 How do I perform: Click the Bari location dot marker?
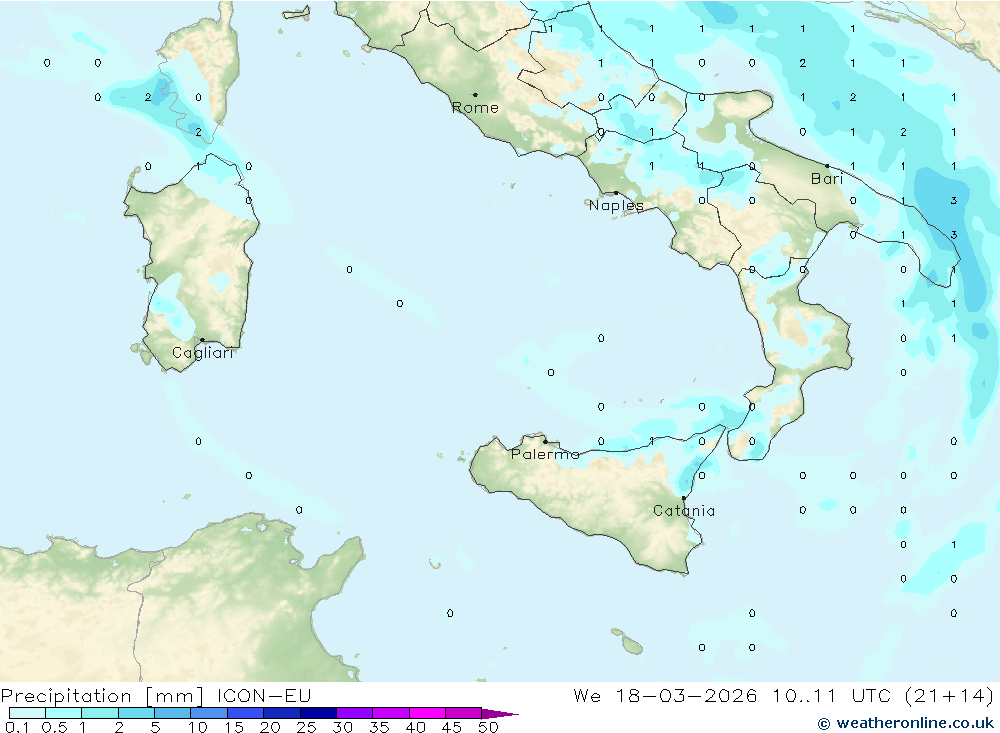(827, 166)
